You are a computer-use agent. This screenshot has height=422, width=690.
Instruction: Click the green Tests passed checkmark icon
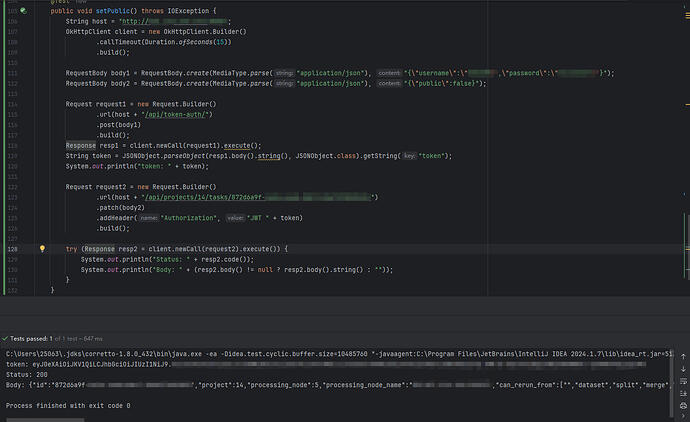pos(5,338)
